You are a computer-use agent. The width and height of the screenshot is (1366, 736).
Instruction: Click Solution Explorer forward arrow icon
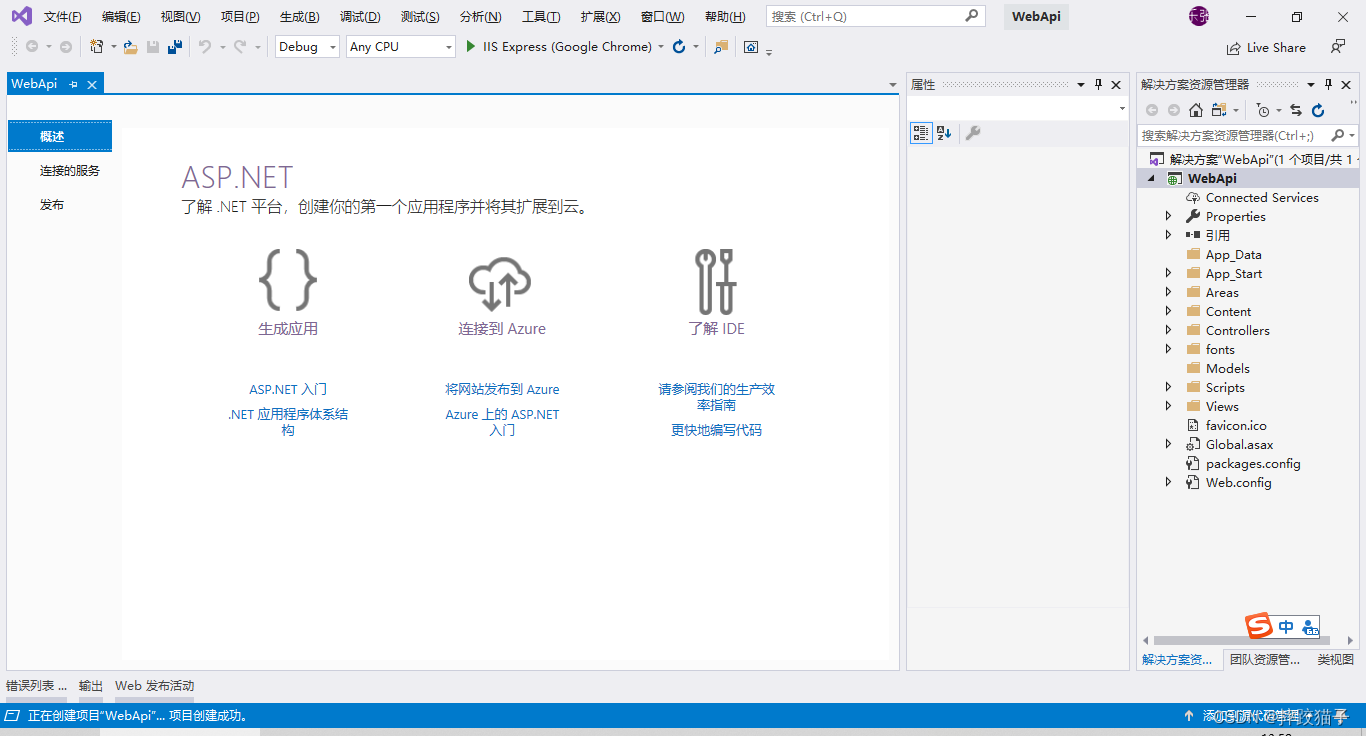click(1174, 110)
